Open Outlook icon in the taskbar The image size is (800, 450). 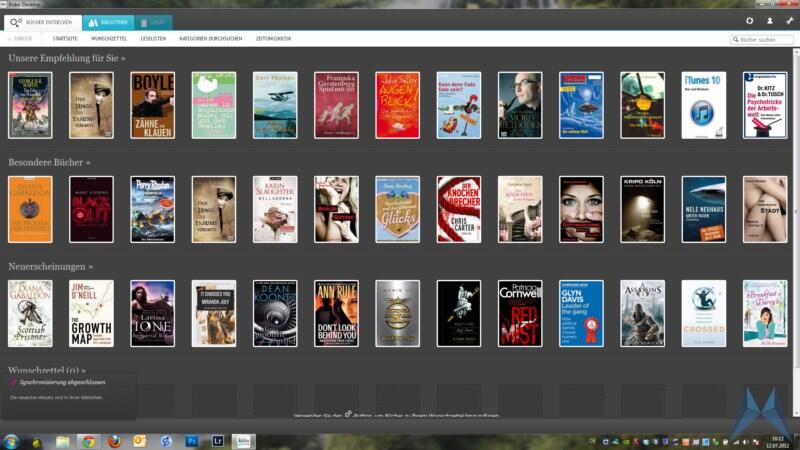tap(140, 441)
